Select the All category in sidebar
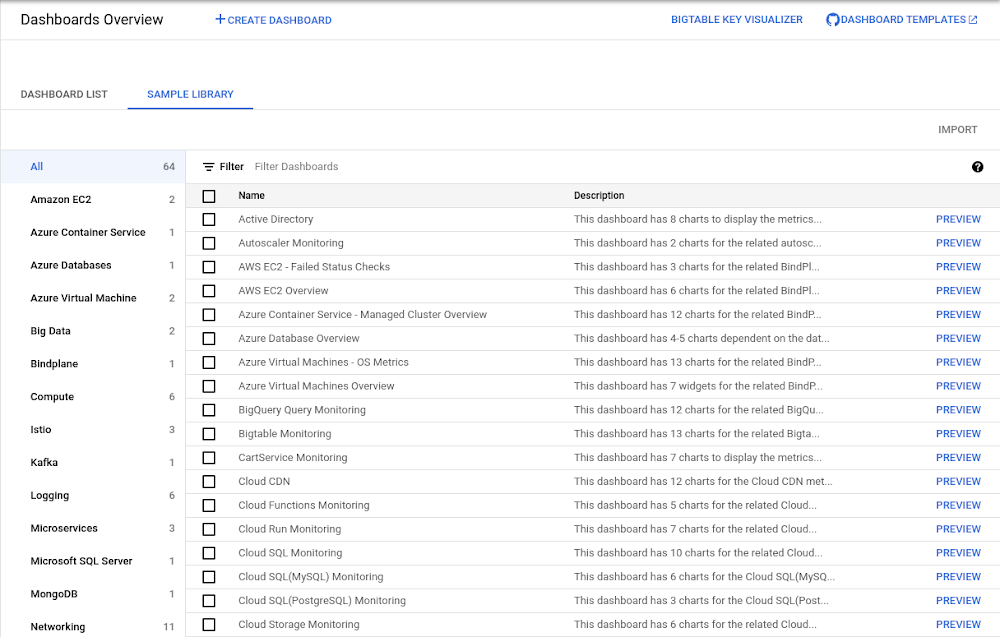1000x637 pixels. coord(93,166)
